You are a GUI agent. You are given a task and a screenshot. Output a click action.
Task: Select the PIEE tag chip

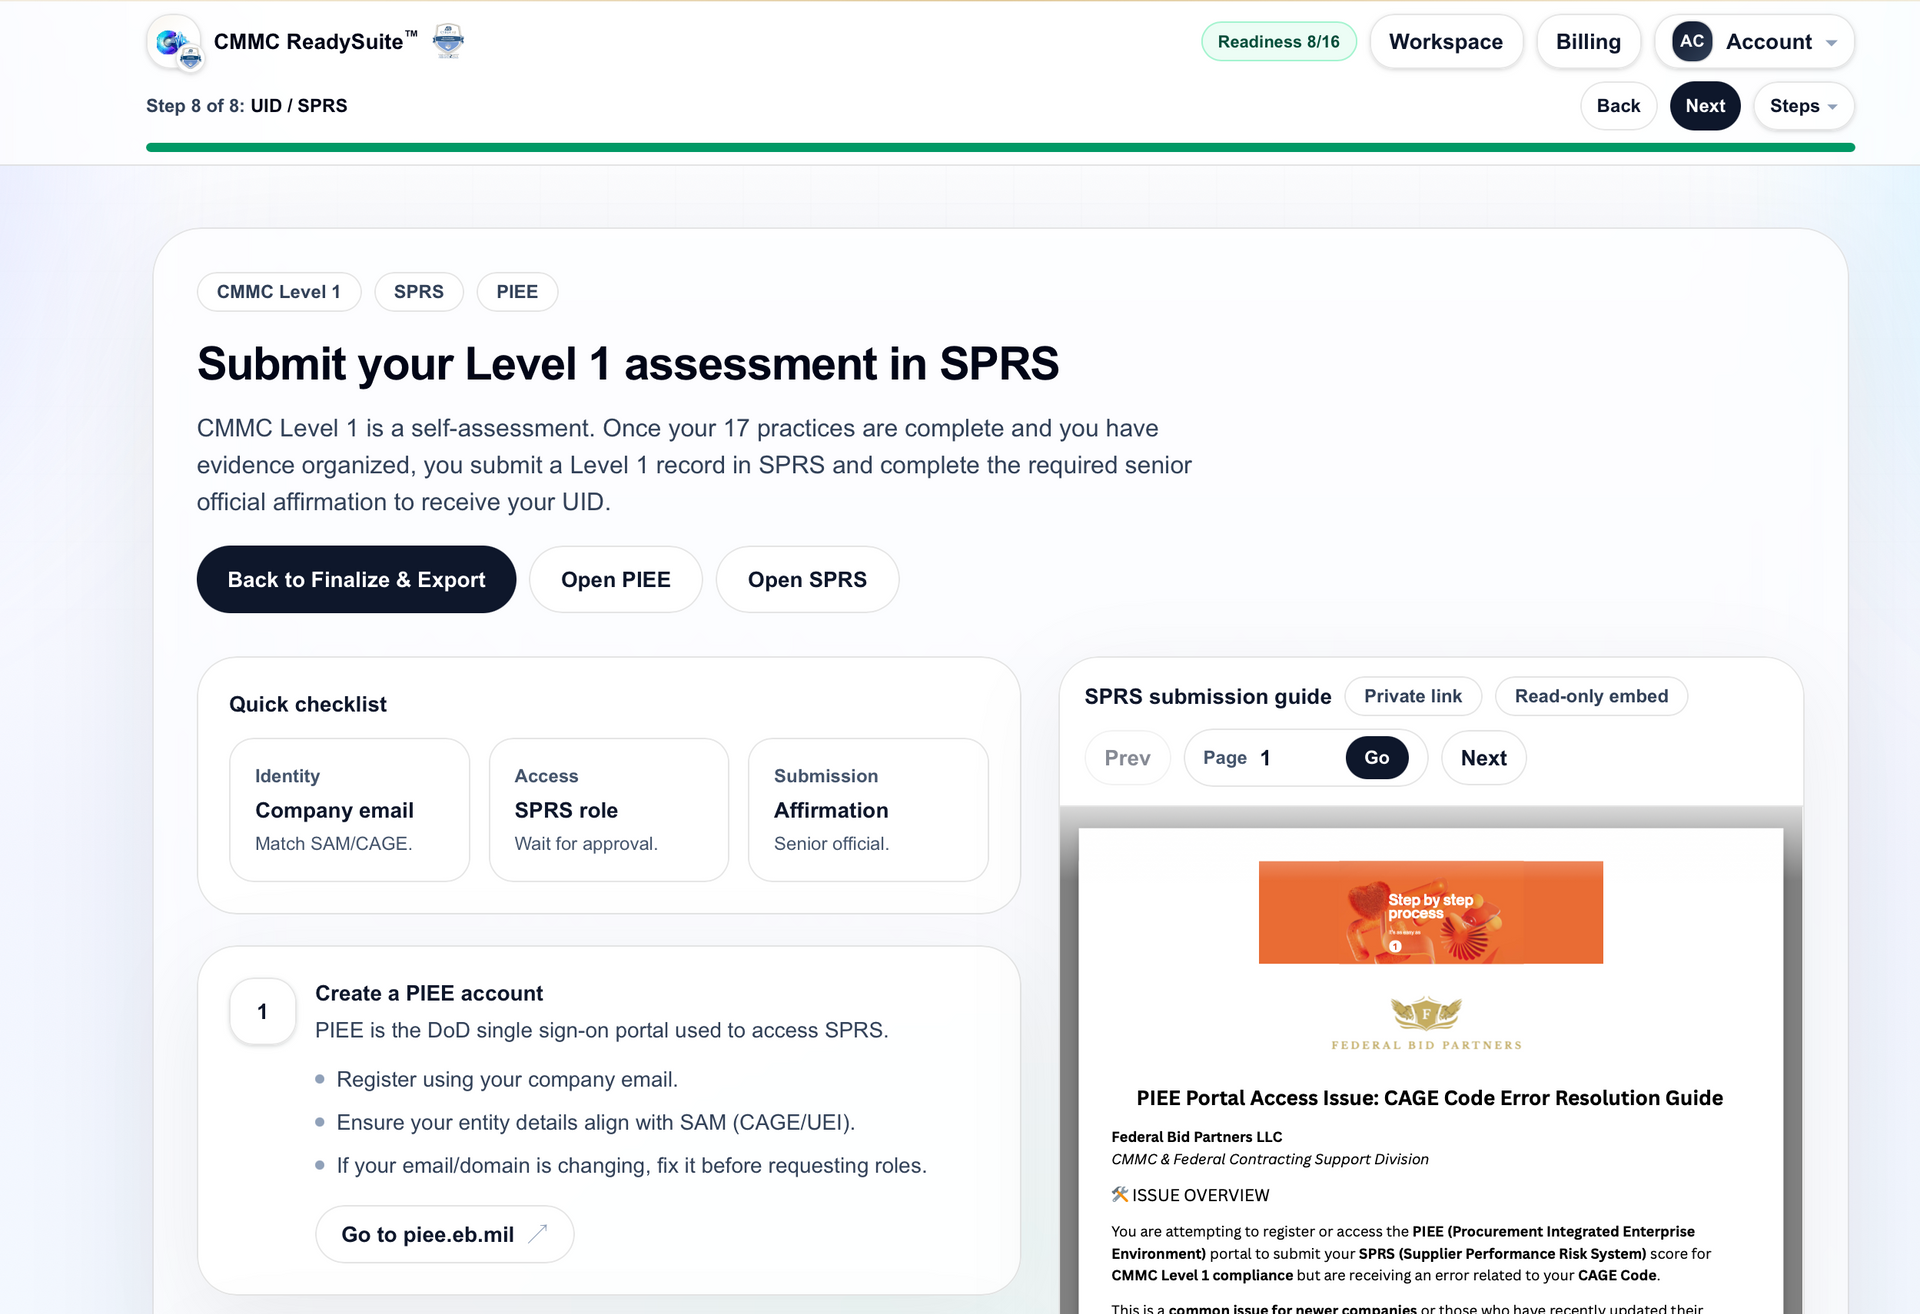pyautogui.click(x=517, y=291)
